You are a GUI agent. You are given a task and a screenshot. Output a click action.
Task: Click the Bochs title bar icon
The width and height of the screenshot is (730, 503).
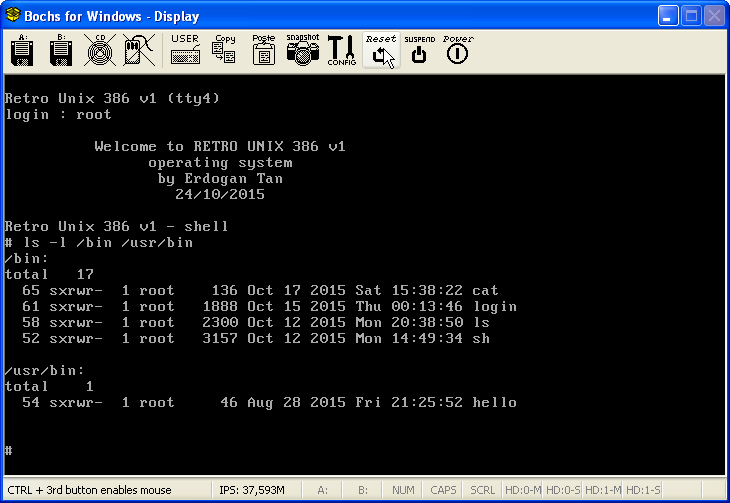pos(14,16)
